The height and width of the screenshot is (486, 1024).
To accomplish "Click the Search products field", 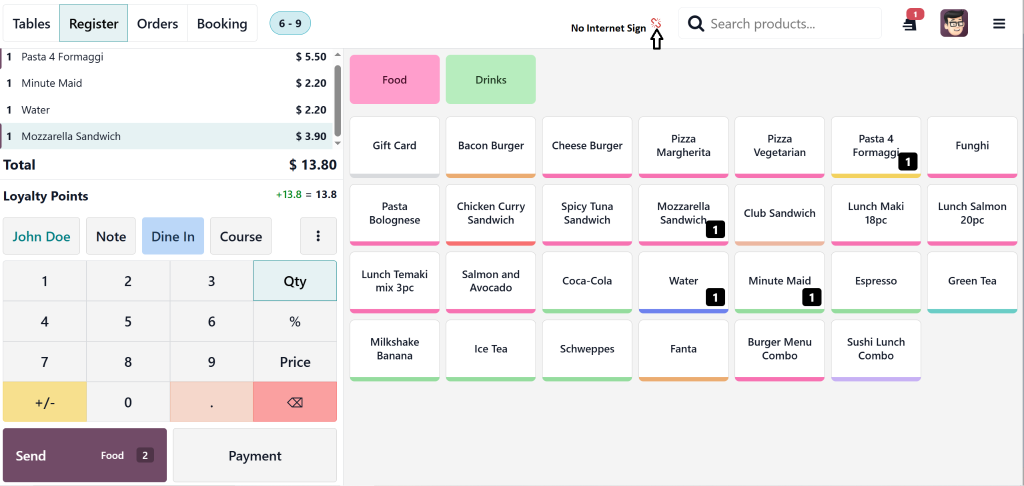I will click(780, 24).
